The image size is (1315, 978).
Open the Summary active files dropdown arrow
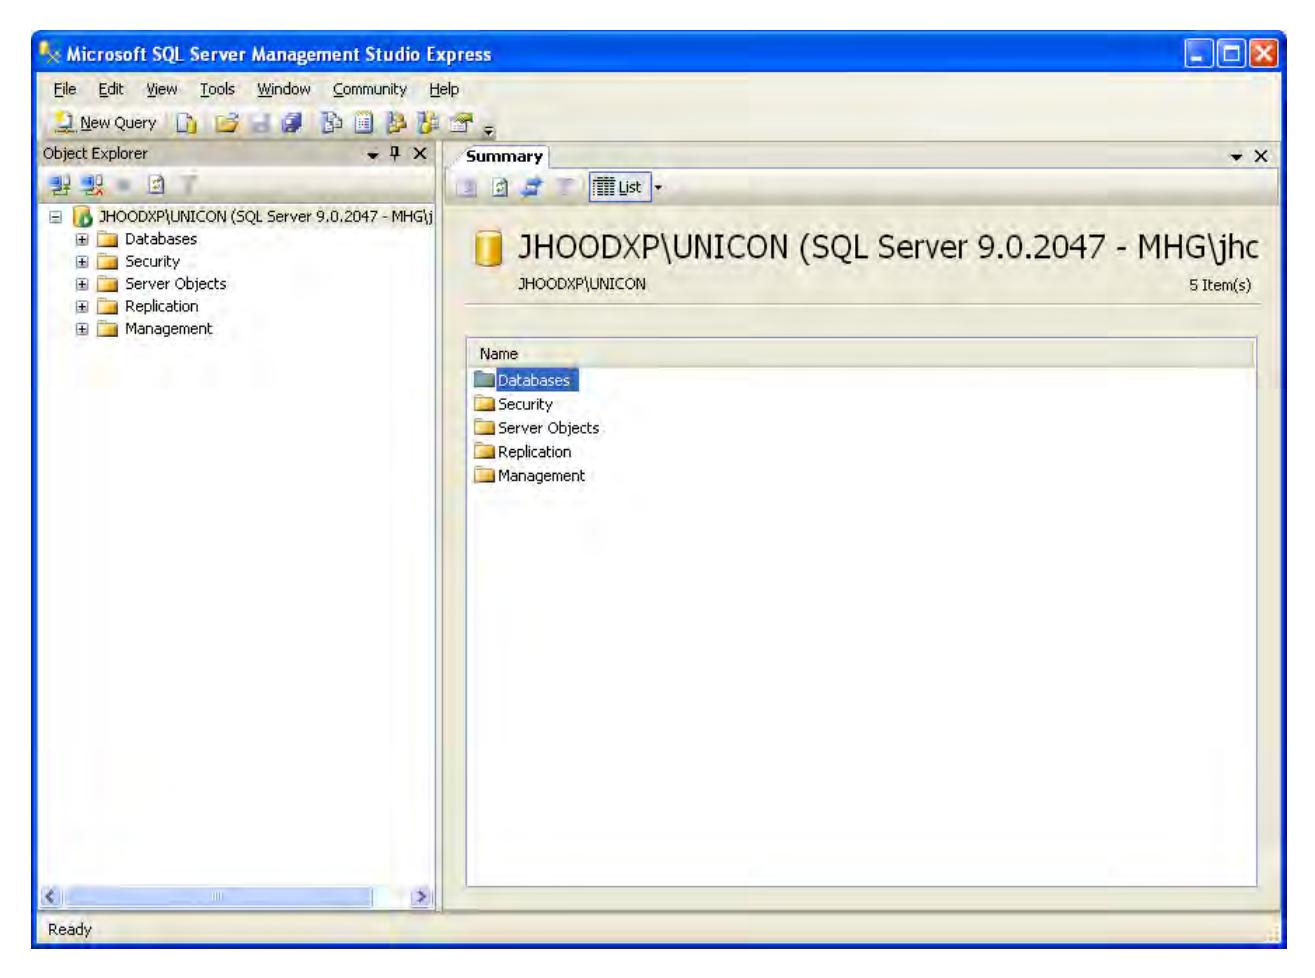coord(1237,157)
